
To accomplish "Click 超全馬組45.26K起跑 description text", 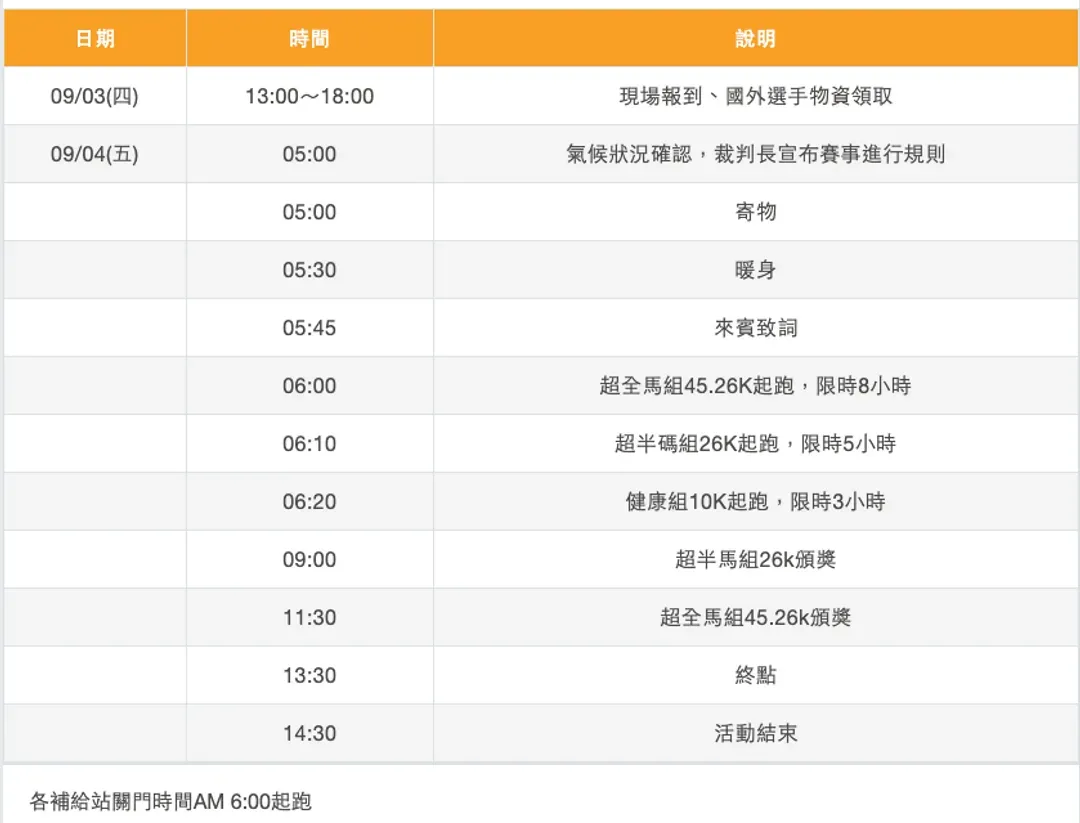I will [x=755, y=387].
